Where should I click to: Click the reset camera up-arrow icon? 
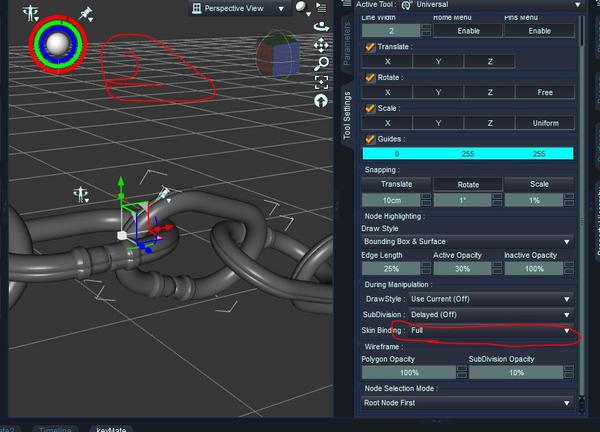coord(321,101)
